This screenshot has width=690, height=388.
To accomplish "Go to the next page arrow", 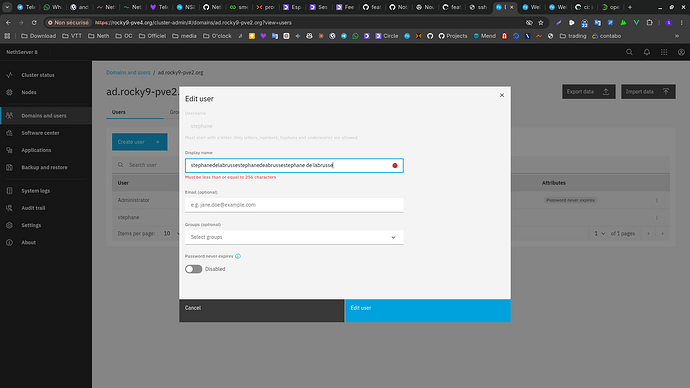I will (x=662, y=234).
